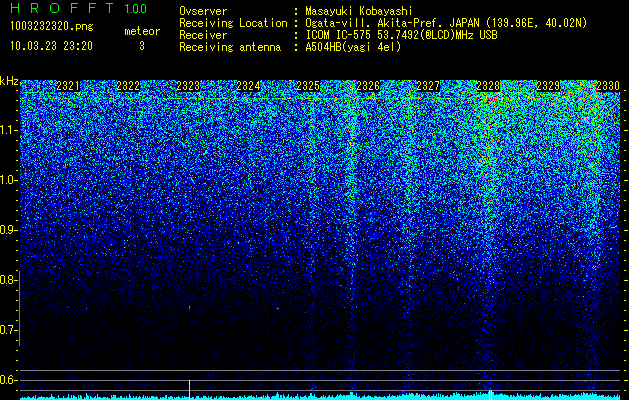Click the 2321 time marker

68,86
